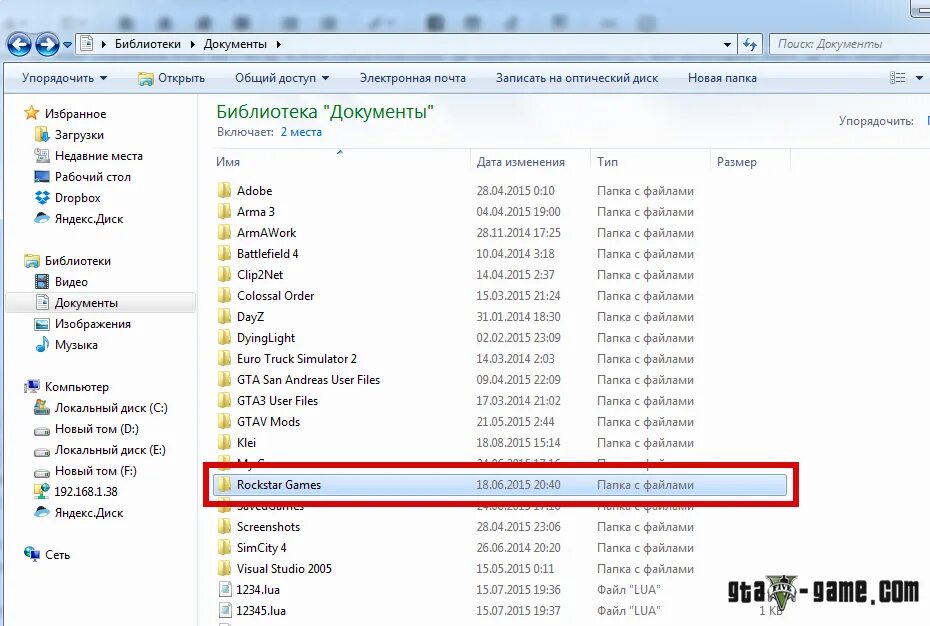Viewport: 930px width, 626px height.
Task: Create a folder with Новая папка
Action: pos(722,78)
